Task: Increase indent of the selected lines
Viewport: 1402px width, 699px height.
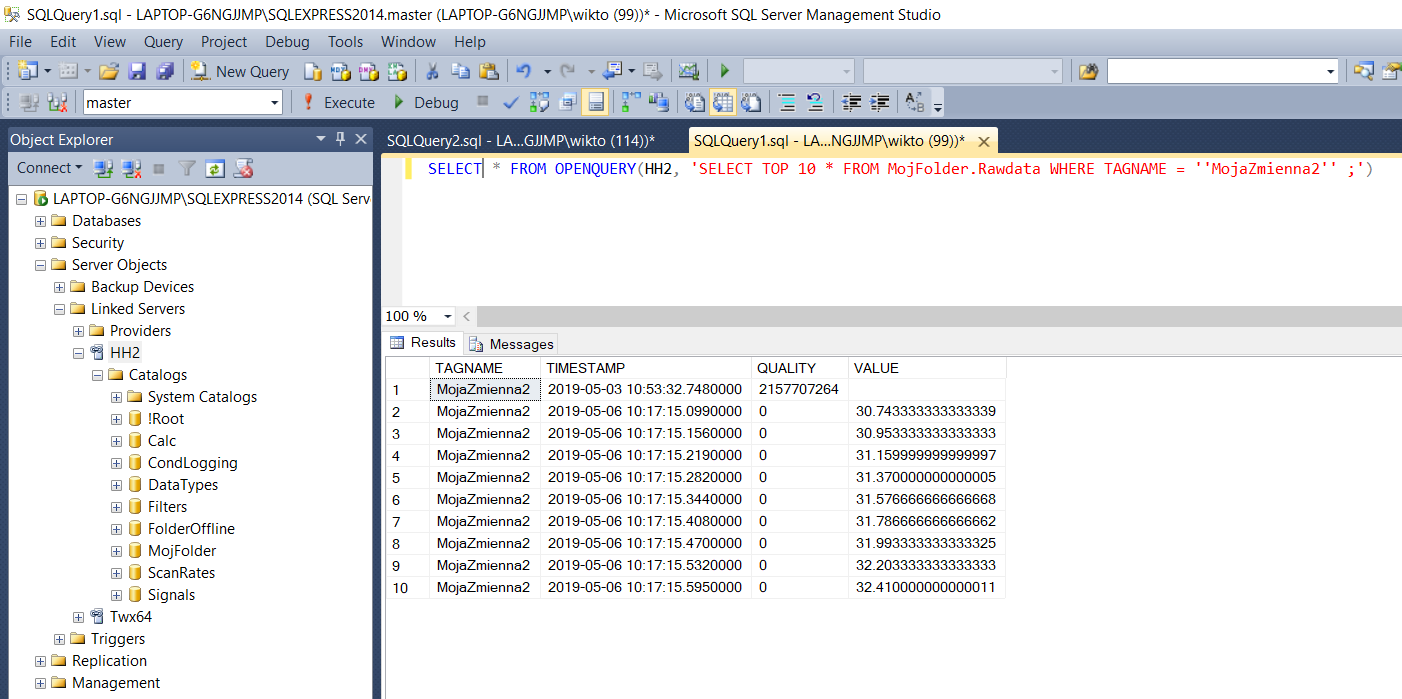Action: point(880,102)
